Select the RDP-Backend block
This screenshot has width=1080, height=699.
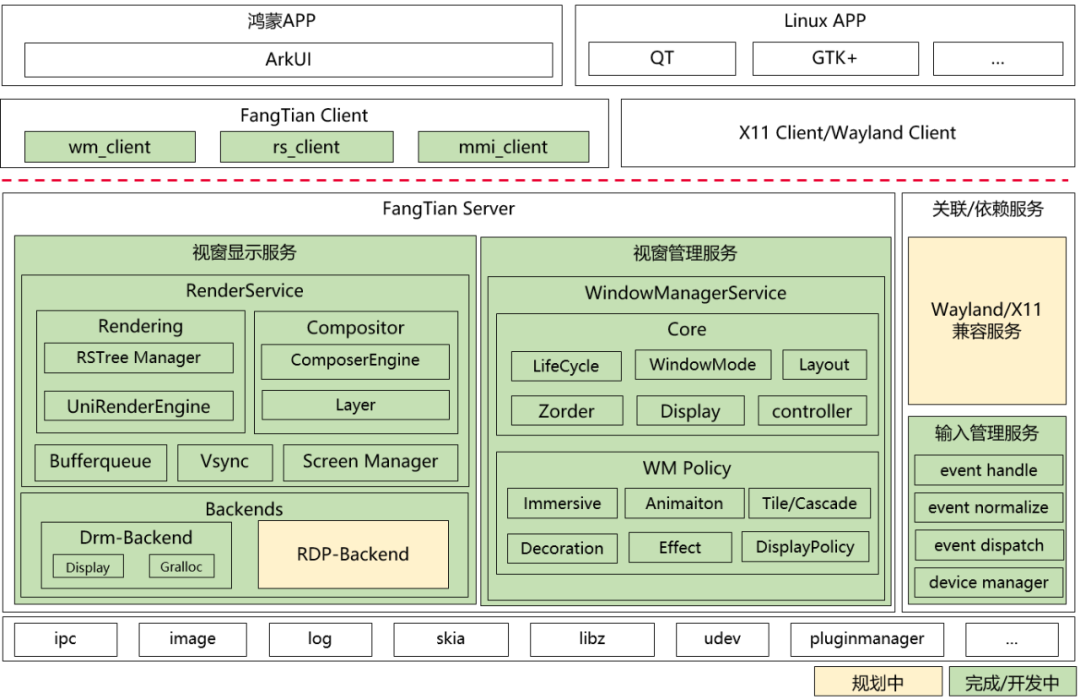pyautogui.click(x=353, y=554)
